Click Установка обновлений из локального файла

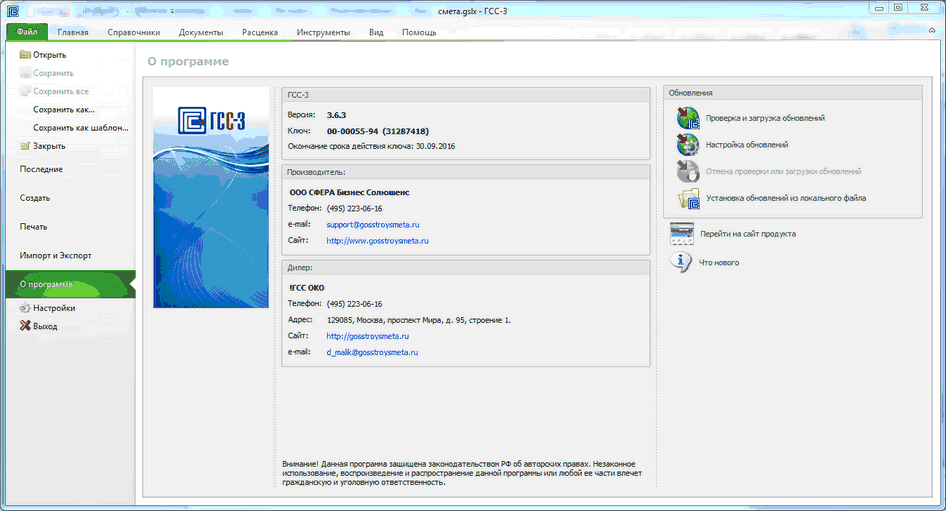[786, 198]
